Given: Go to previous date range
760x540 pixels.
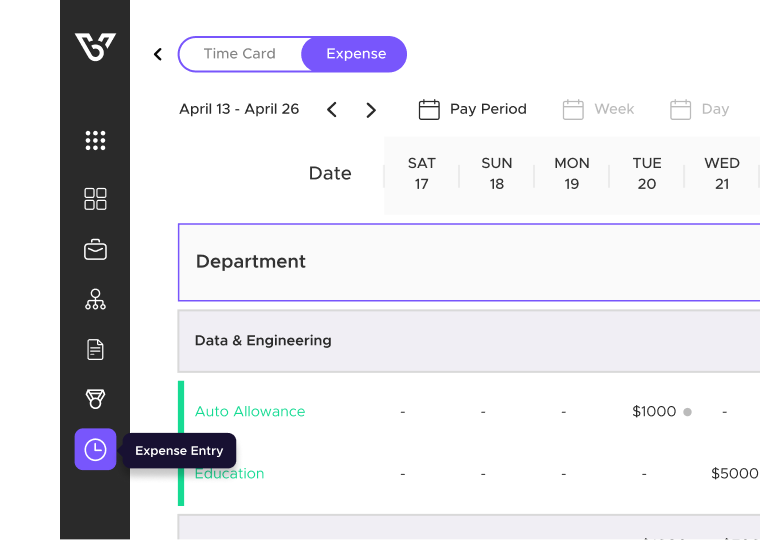Looking at the screenshot, I should 332,110.
